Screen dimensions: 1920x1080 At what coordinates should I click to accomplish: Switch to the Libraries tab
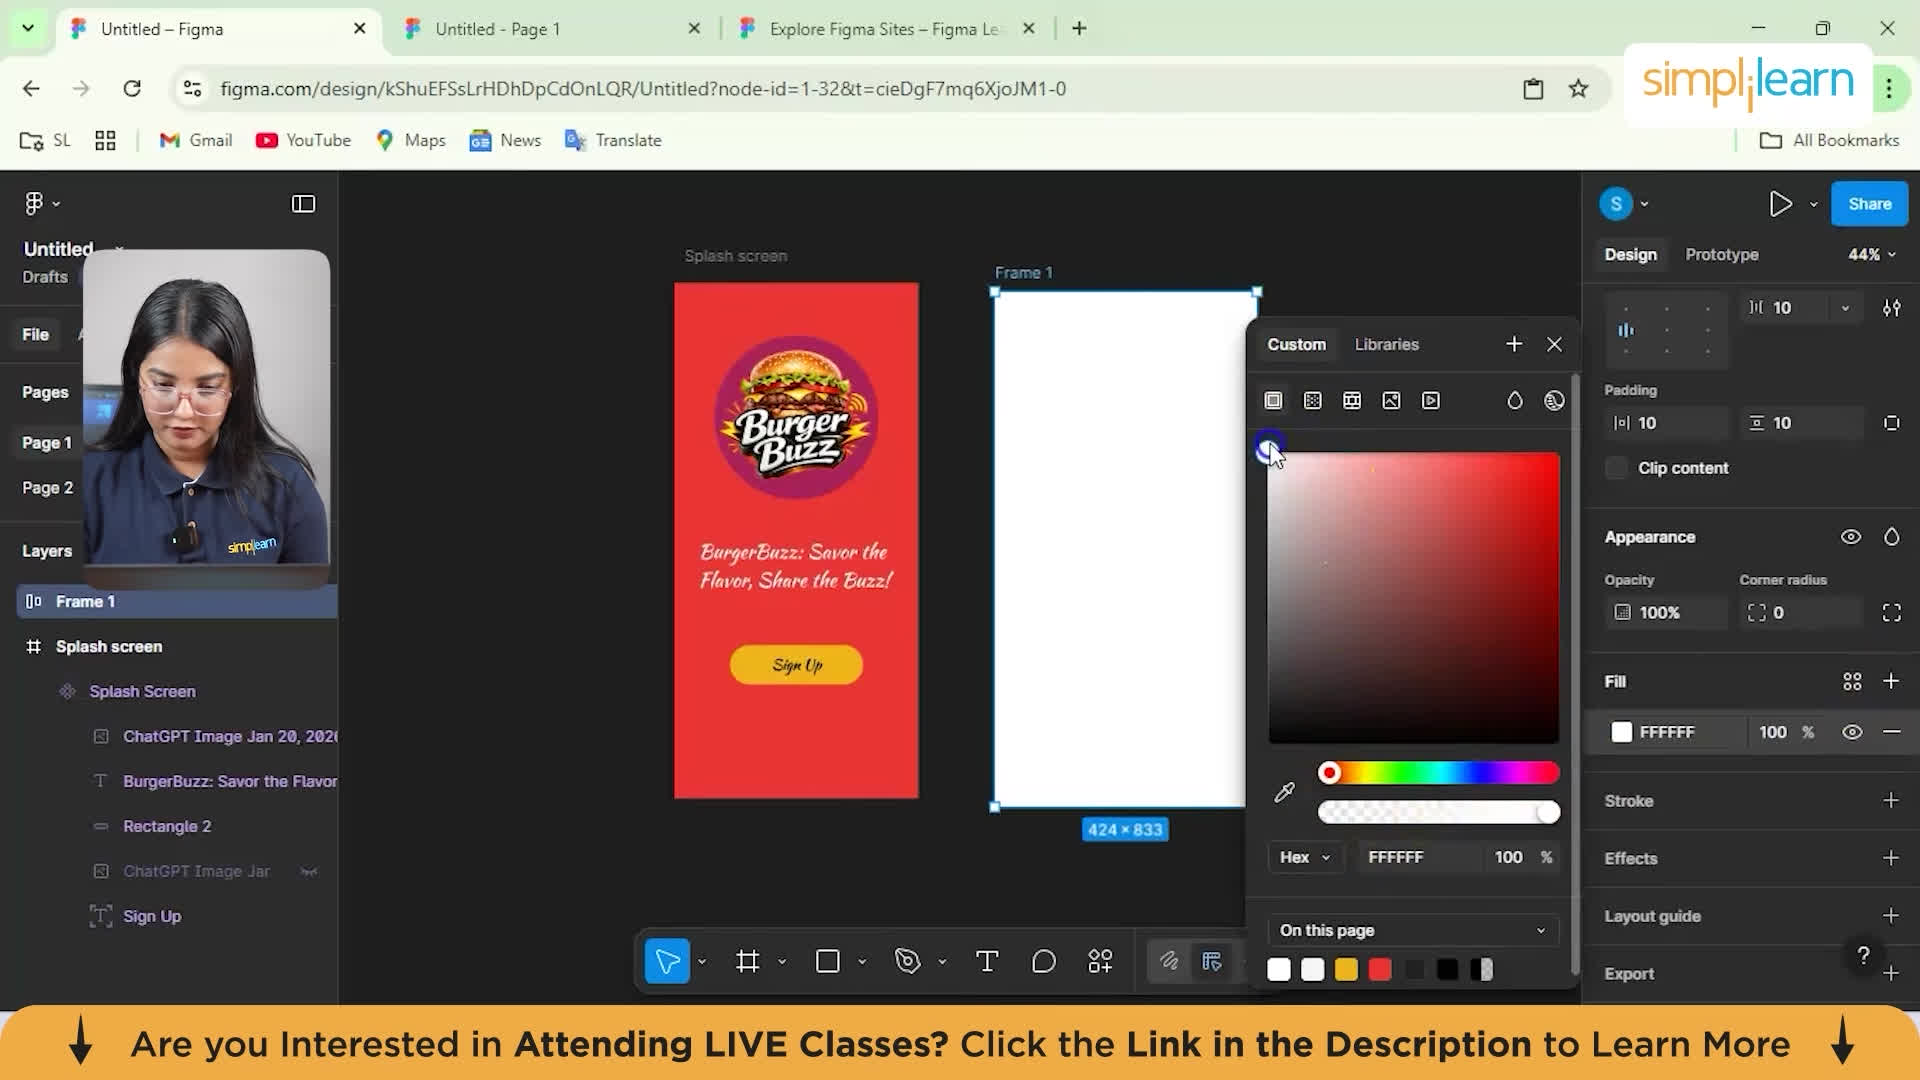pyautogui.click(x=1386, y=344)
